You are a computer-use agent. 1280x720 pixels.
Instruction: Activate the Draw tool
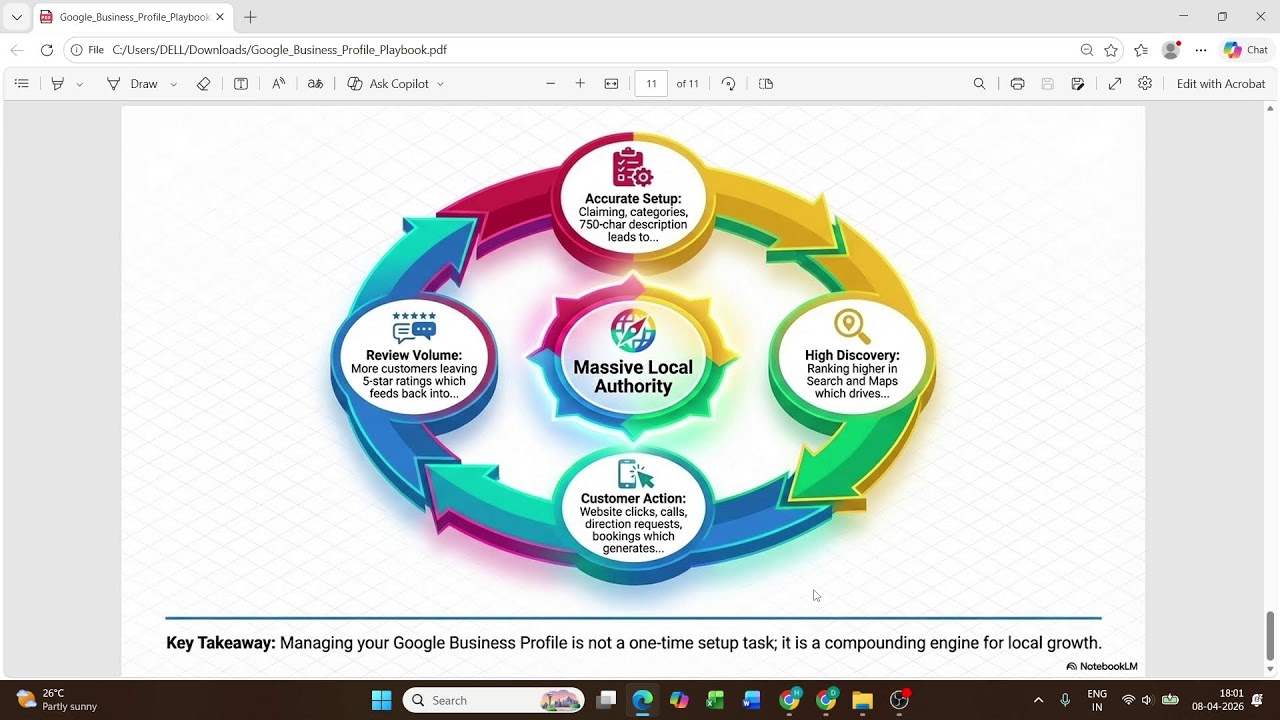[x=132, y=84]
